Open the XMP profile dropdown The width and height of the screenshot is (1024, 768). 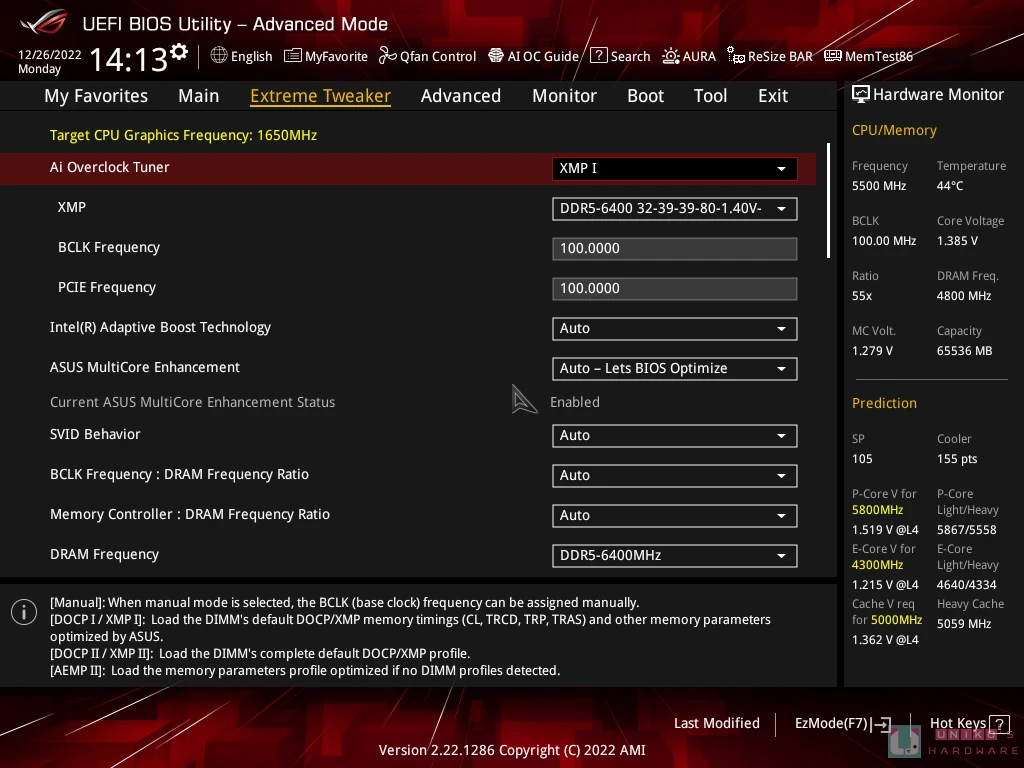coord(674,208)
